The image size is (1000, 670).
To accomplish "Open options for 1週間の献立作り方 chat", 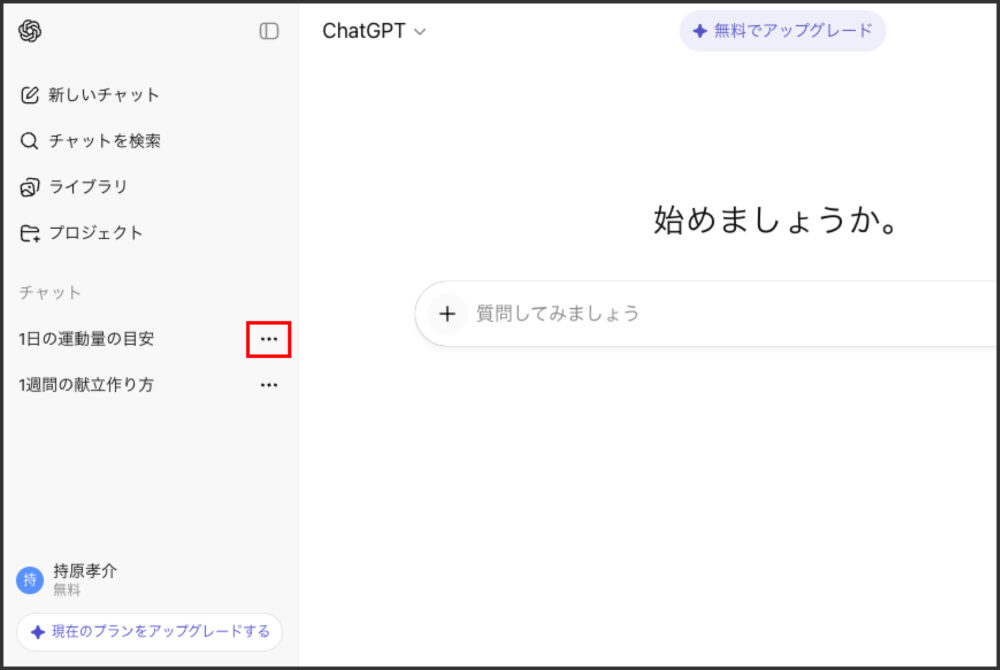I will [x=268, y=385].
